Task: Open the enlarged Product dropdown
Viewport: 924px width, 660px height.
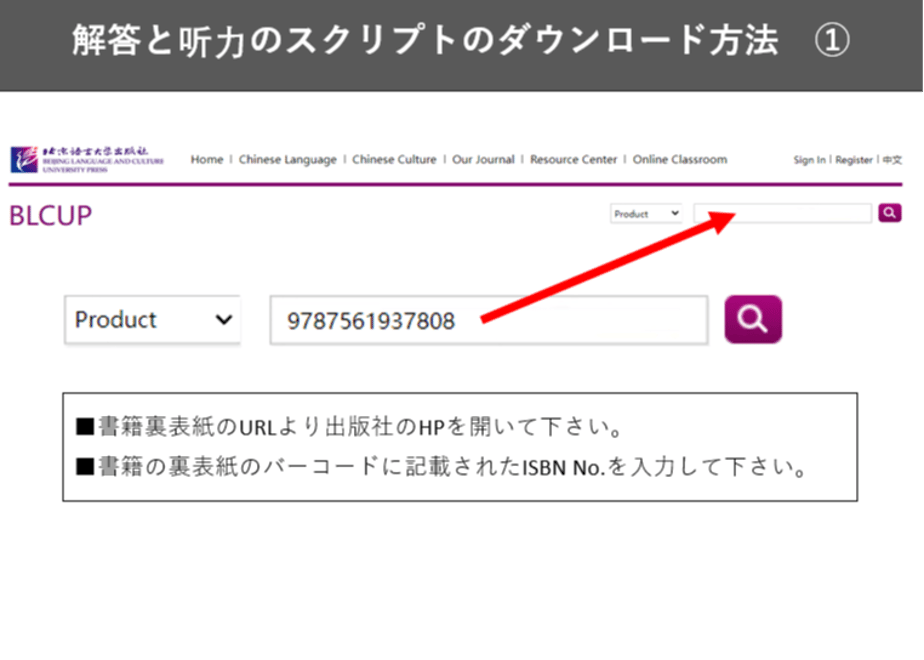Action: (x=153, y=320)
